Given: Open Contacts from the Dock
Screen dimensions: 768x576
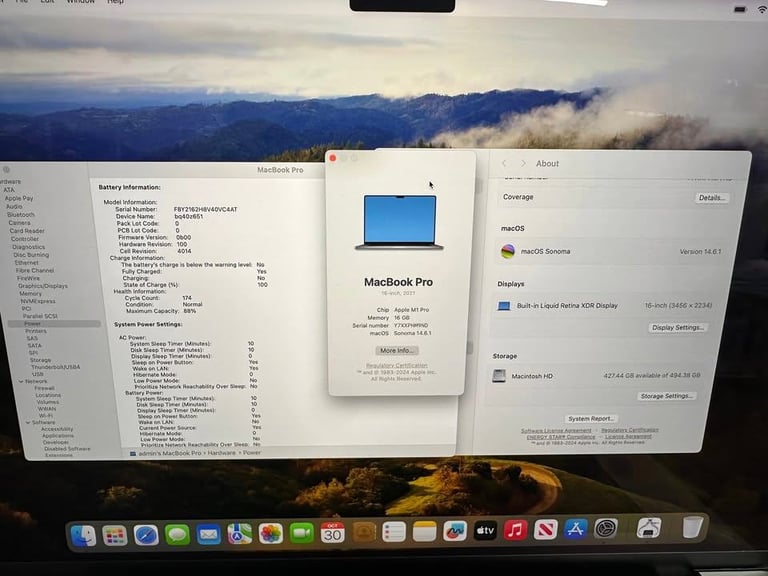Looking at the screenshot, I should (x=363, y=532).
